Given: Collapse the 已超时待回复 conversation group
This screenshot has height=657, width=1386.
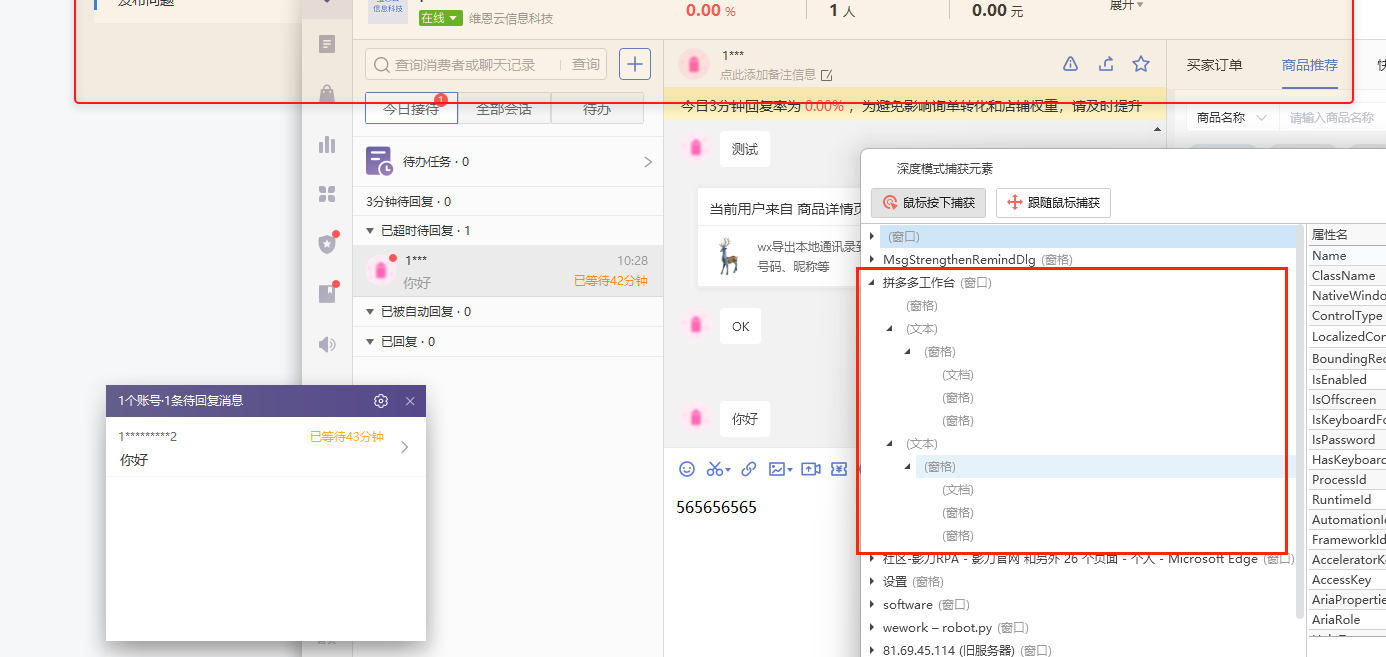Looking at the screenshot, I should 372,231.
